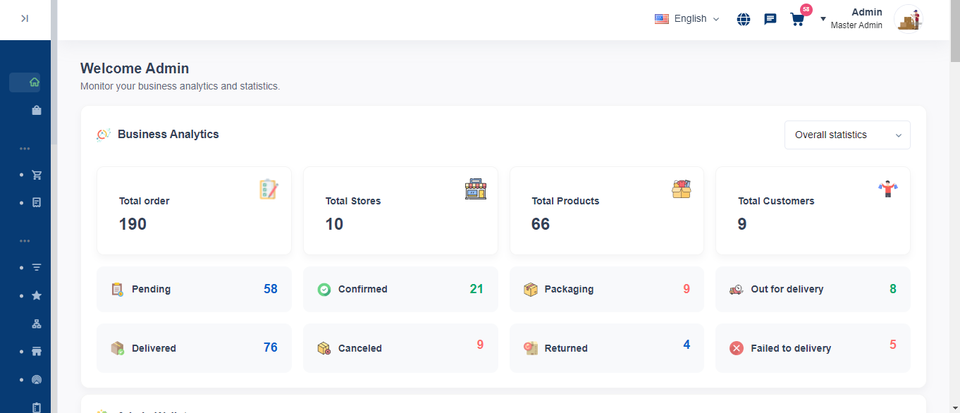Open the chat messages icon in header
This screenshot has height=413, width=960.
tap(770, 19)
